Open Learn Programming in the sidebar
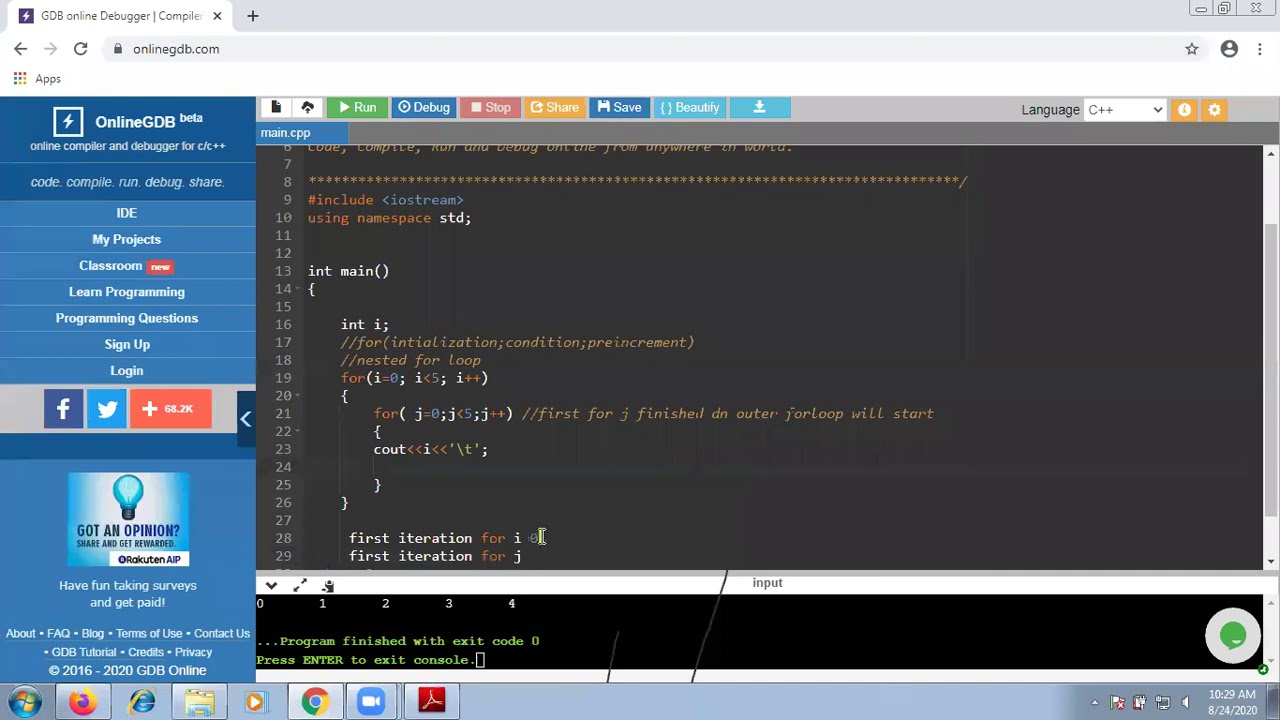 pos(126,292)
